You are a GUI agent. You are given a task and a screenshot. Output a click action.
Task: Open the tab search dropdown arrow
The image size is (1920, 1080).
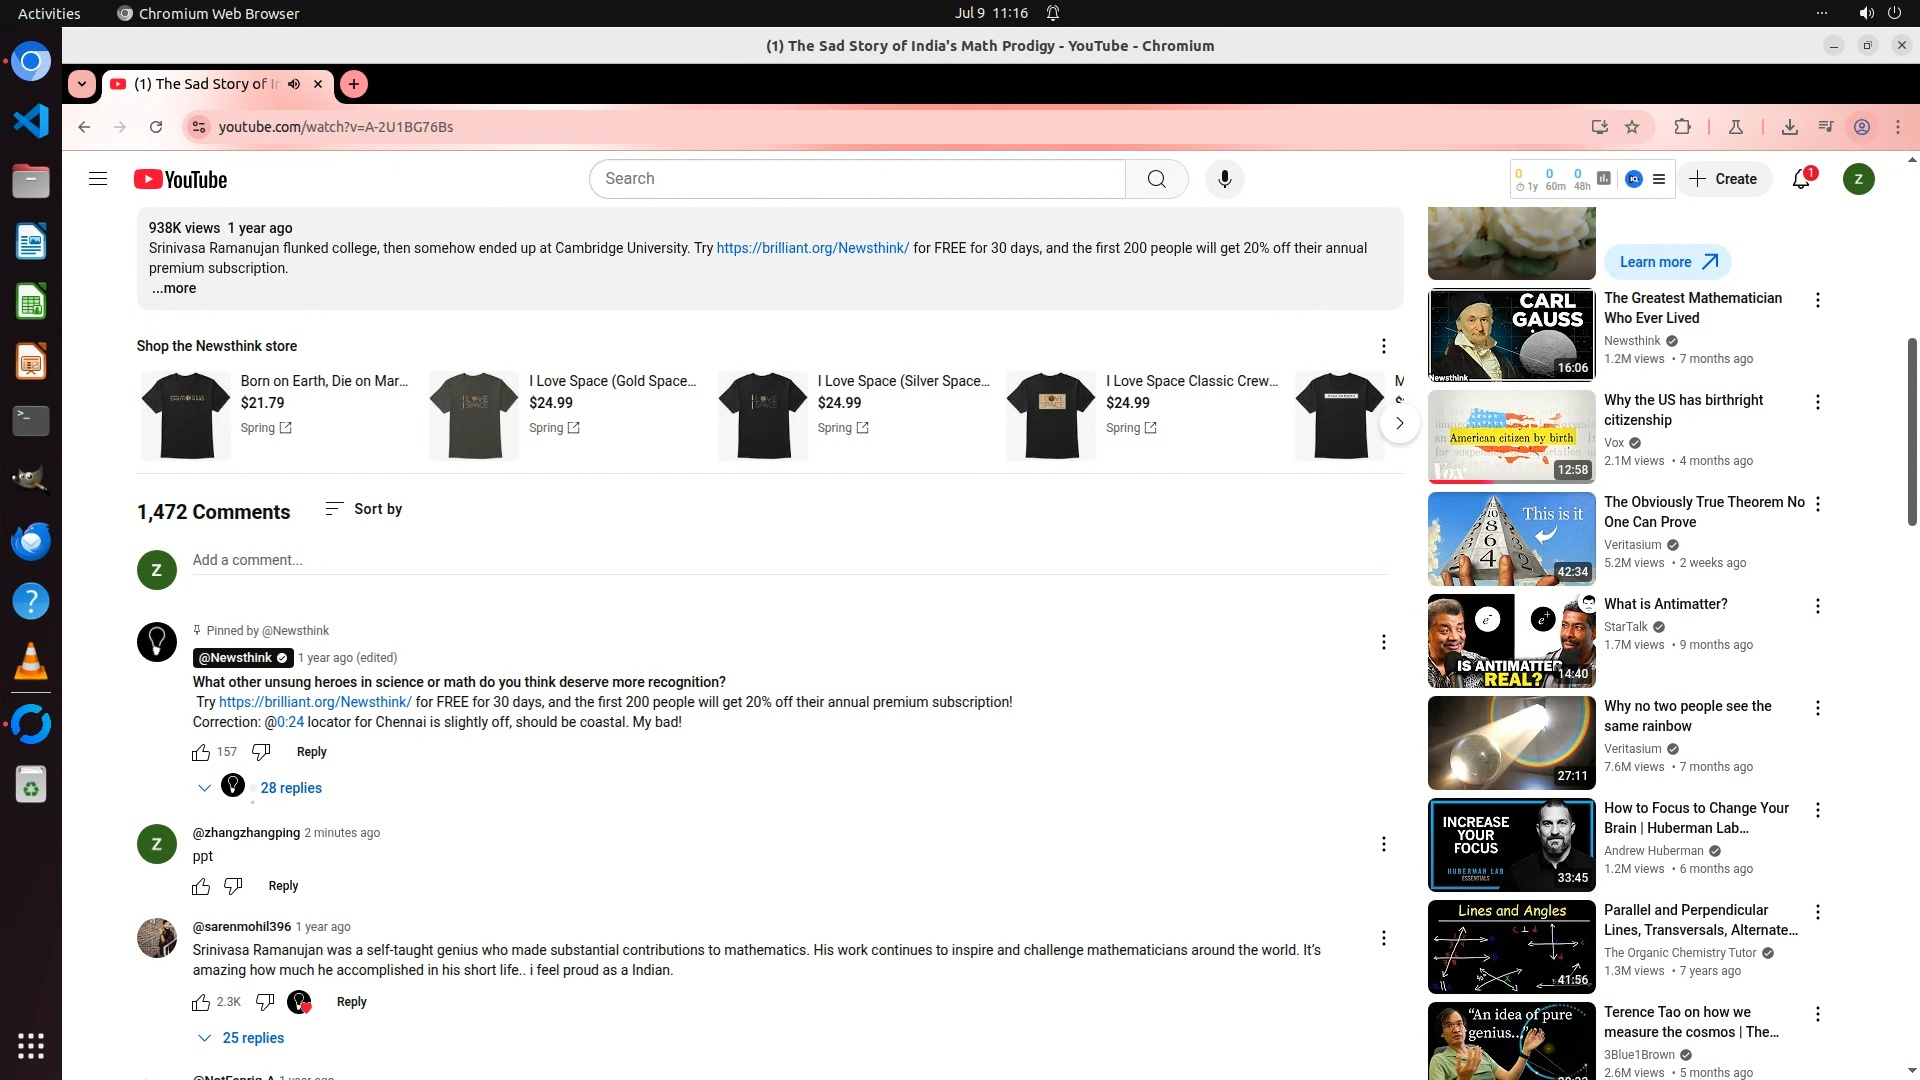pyautogui.click(x=82, y=84)
